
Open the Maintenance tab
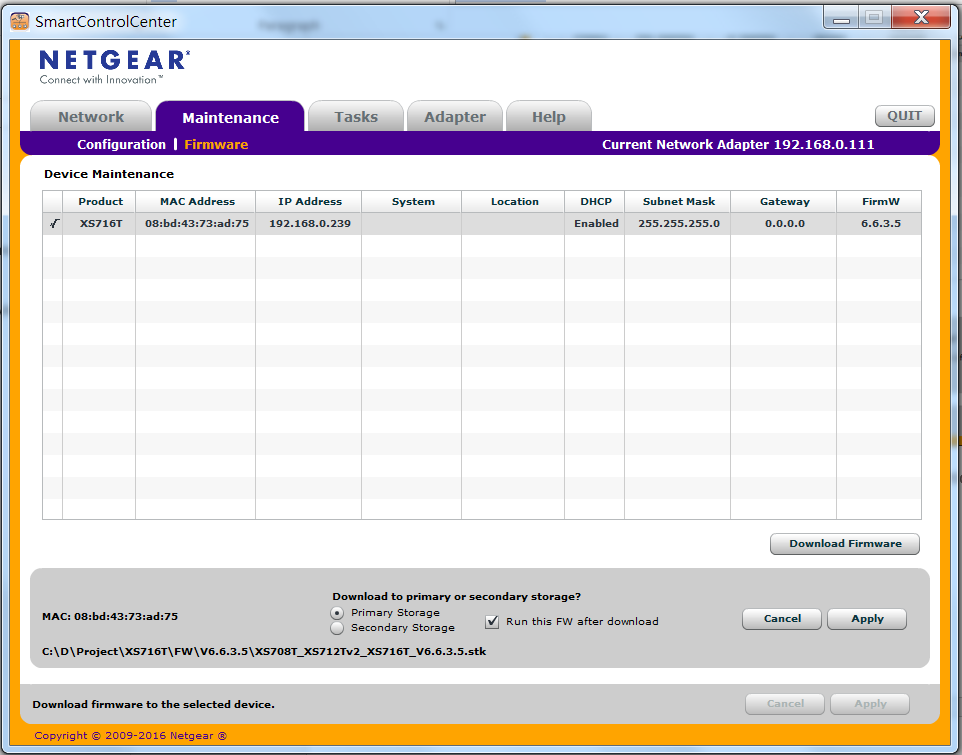[x=231, y=117]
